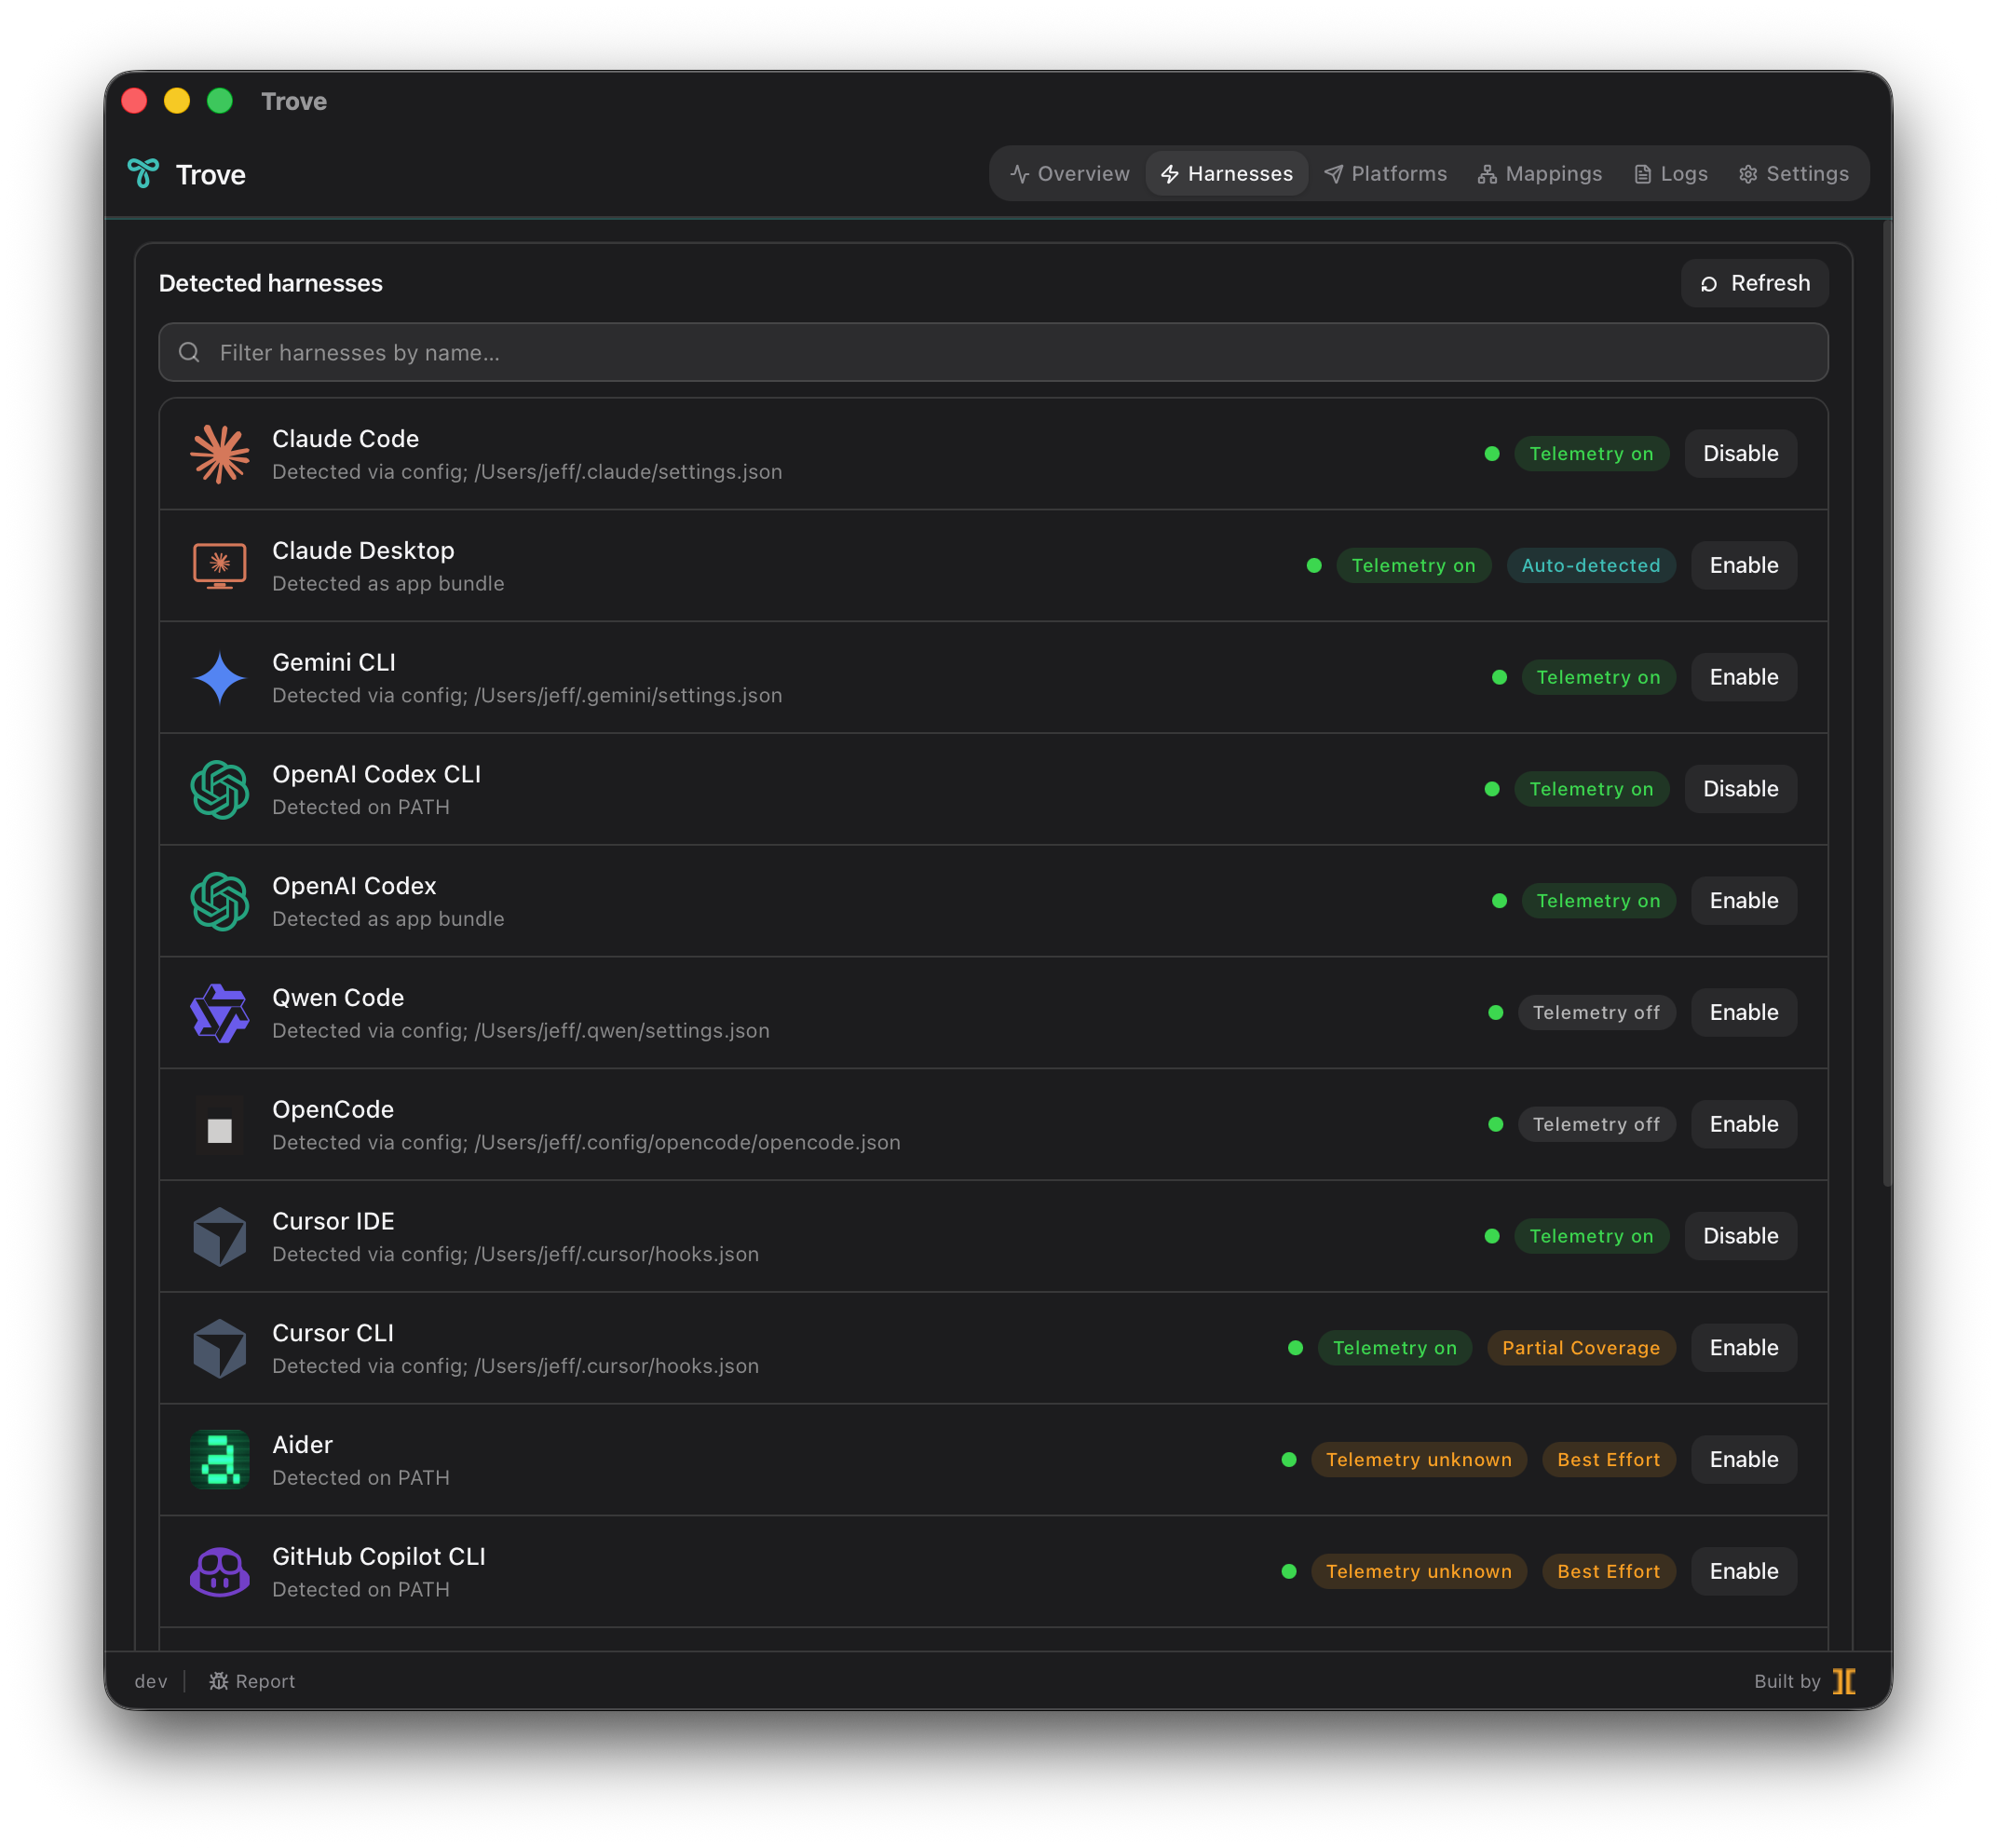This screenshot has height=1848, width=1997.
Task: Click the Trove logo icon in header
Action: 143,174
